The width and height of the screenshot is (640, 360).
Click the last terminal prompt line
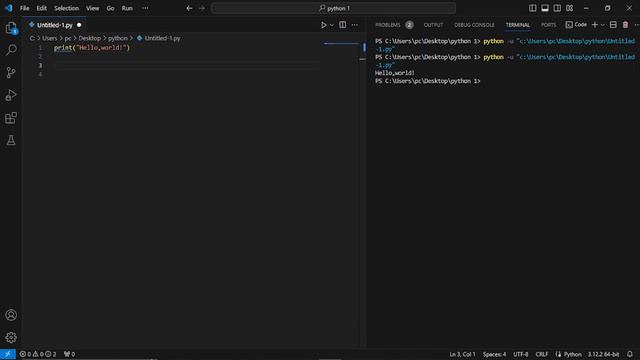click(427, 81)
